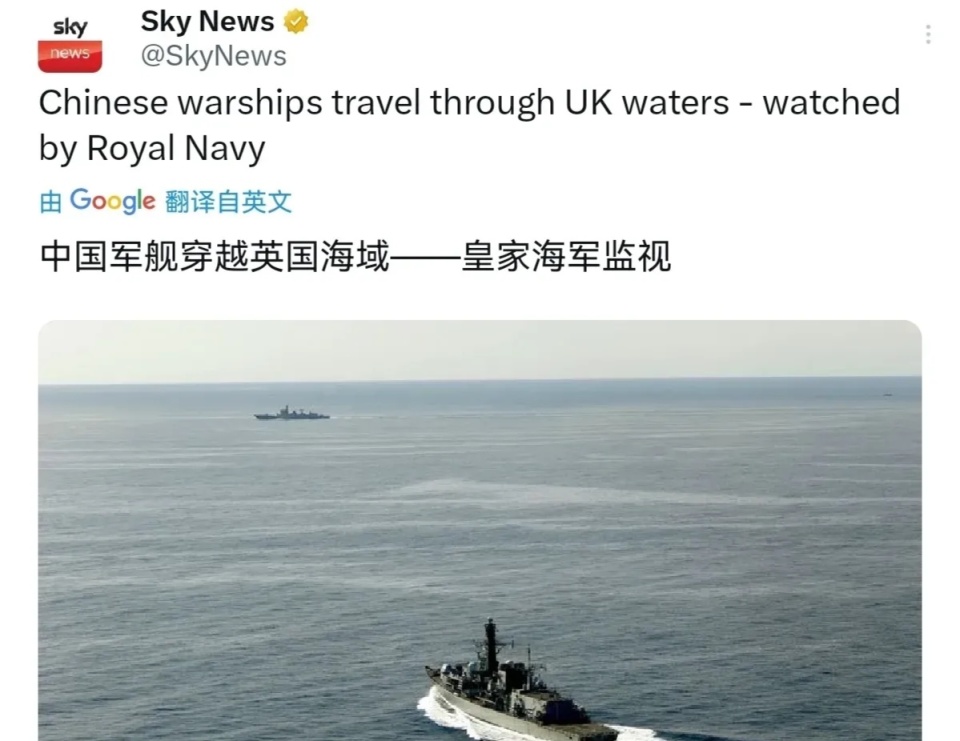
Task: Click the gold verified badge
Action: [x=296, y=22]
